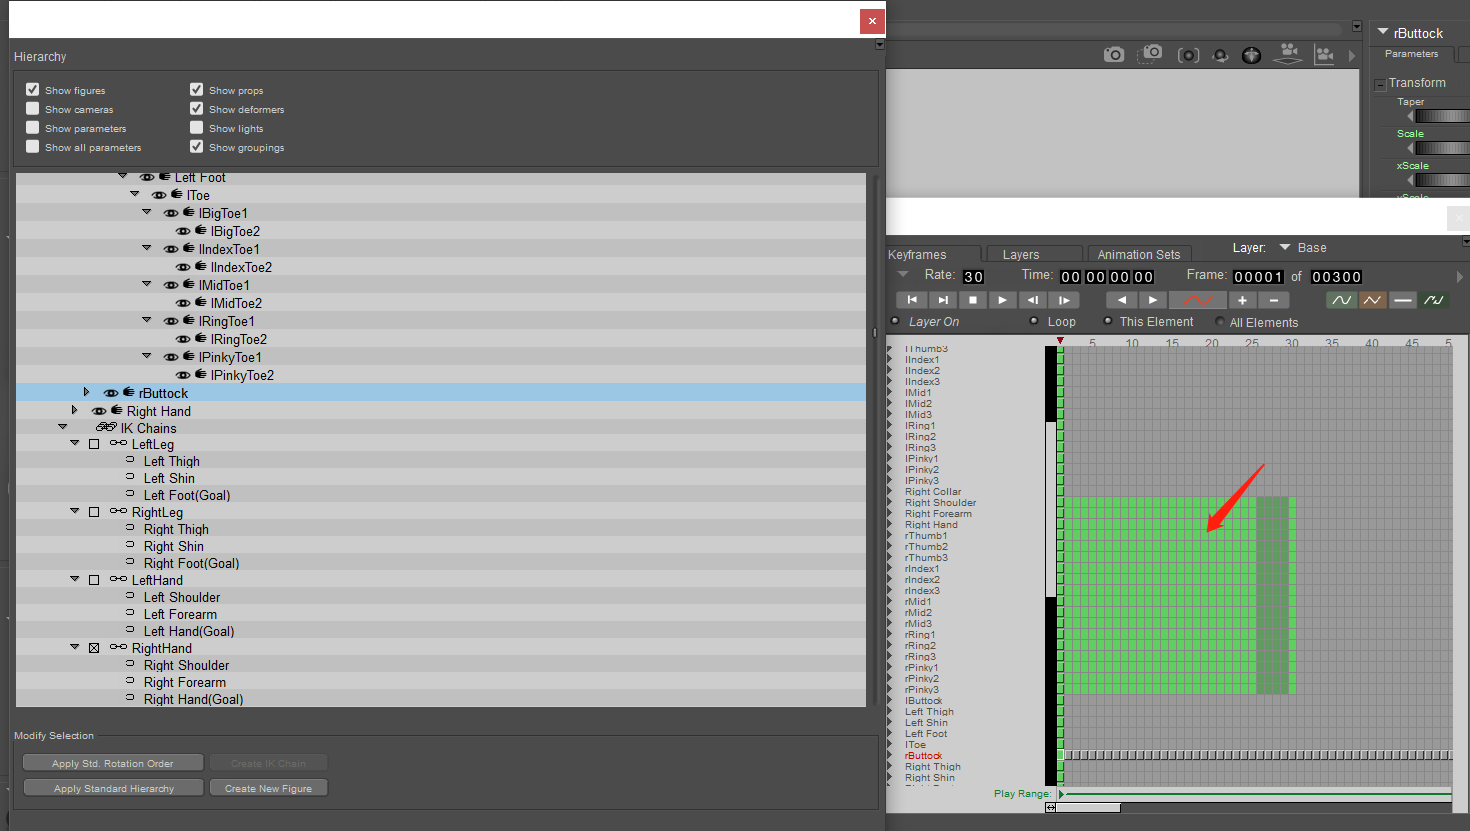Collapse the IK Chains tree branch
Screen dimensions: 1470x831
click(63, 426)
